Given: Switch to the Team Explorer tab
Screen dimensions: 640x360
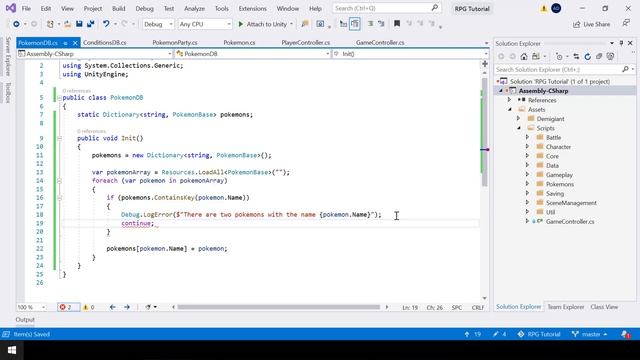Looking at the screenshot, I should point(566,307).
